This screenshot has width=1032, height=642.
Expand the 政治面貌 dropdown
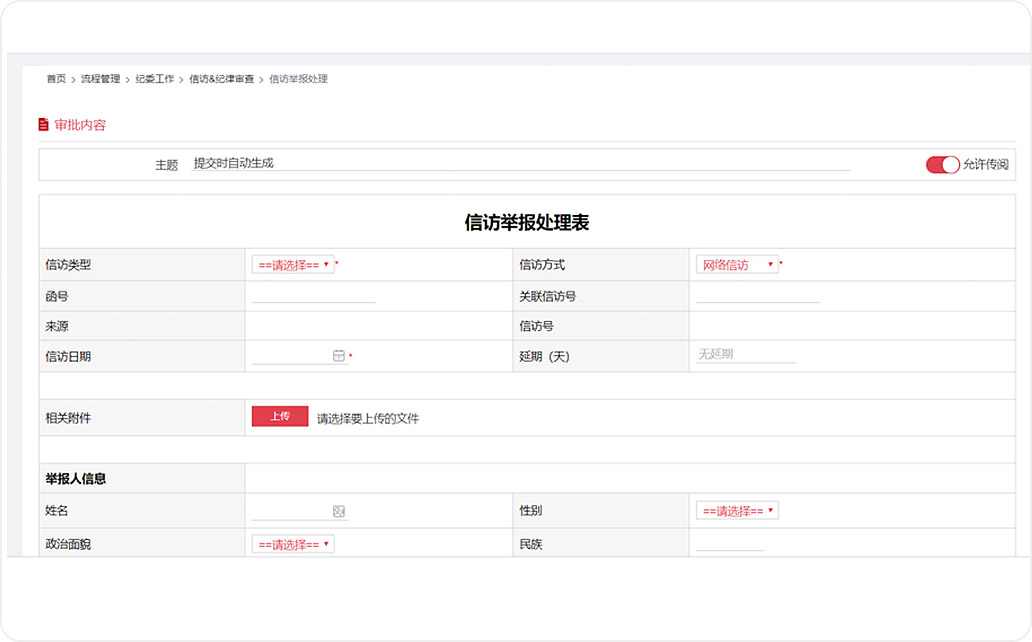click(293, 545)
